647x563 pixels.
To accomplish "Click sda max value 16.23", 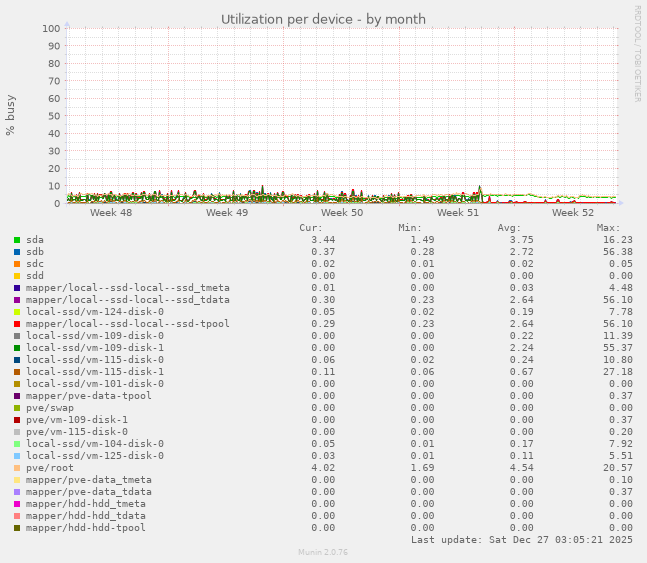I will coord(618,240).
